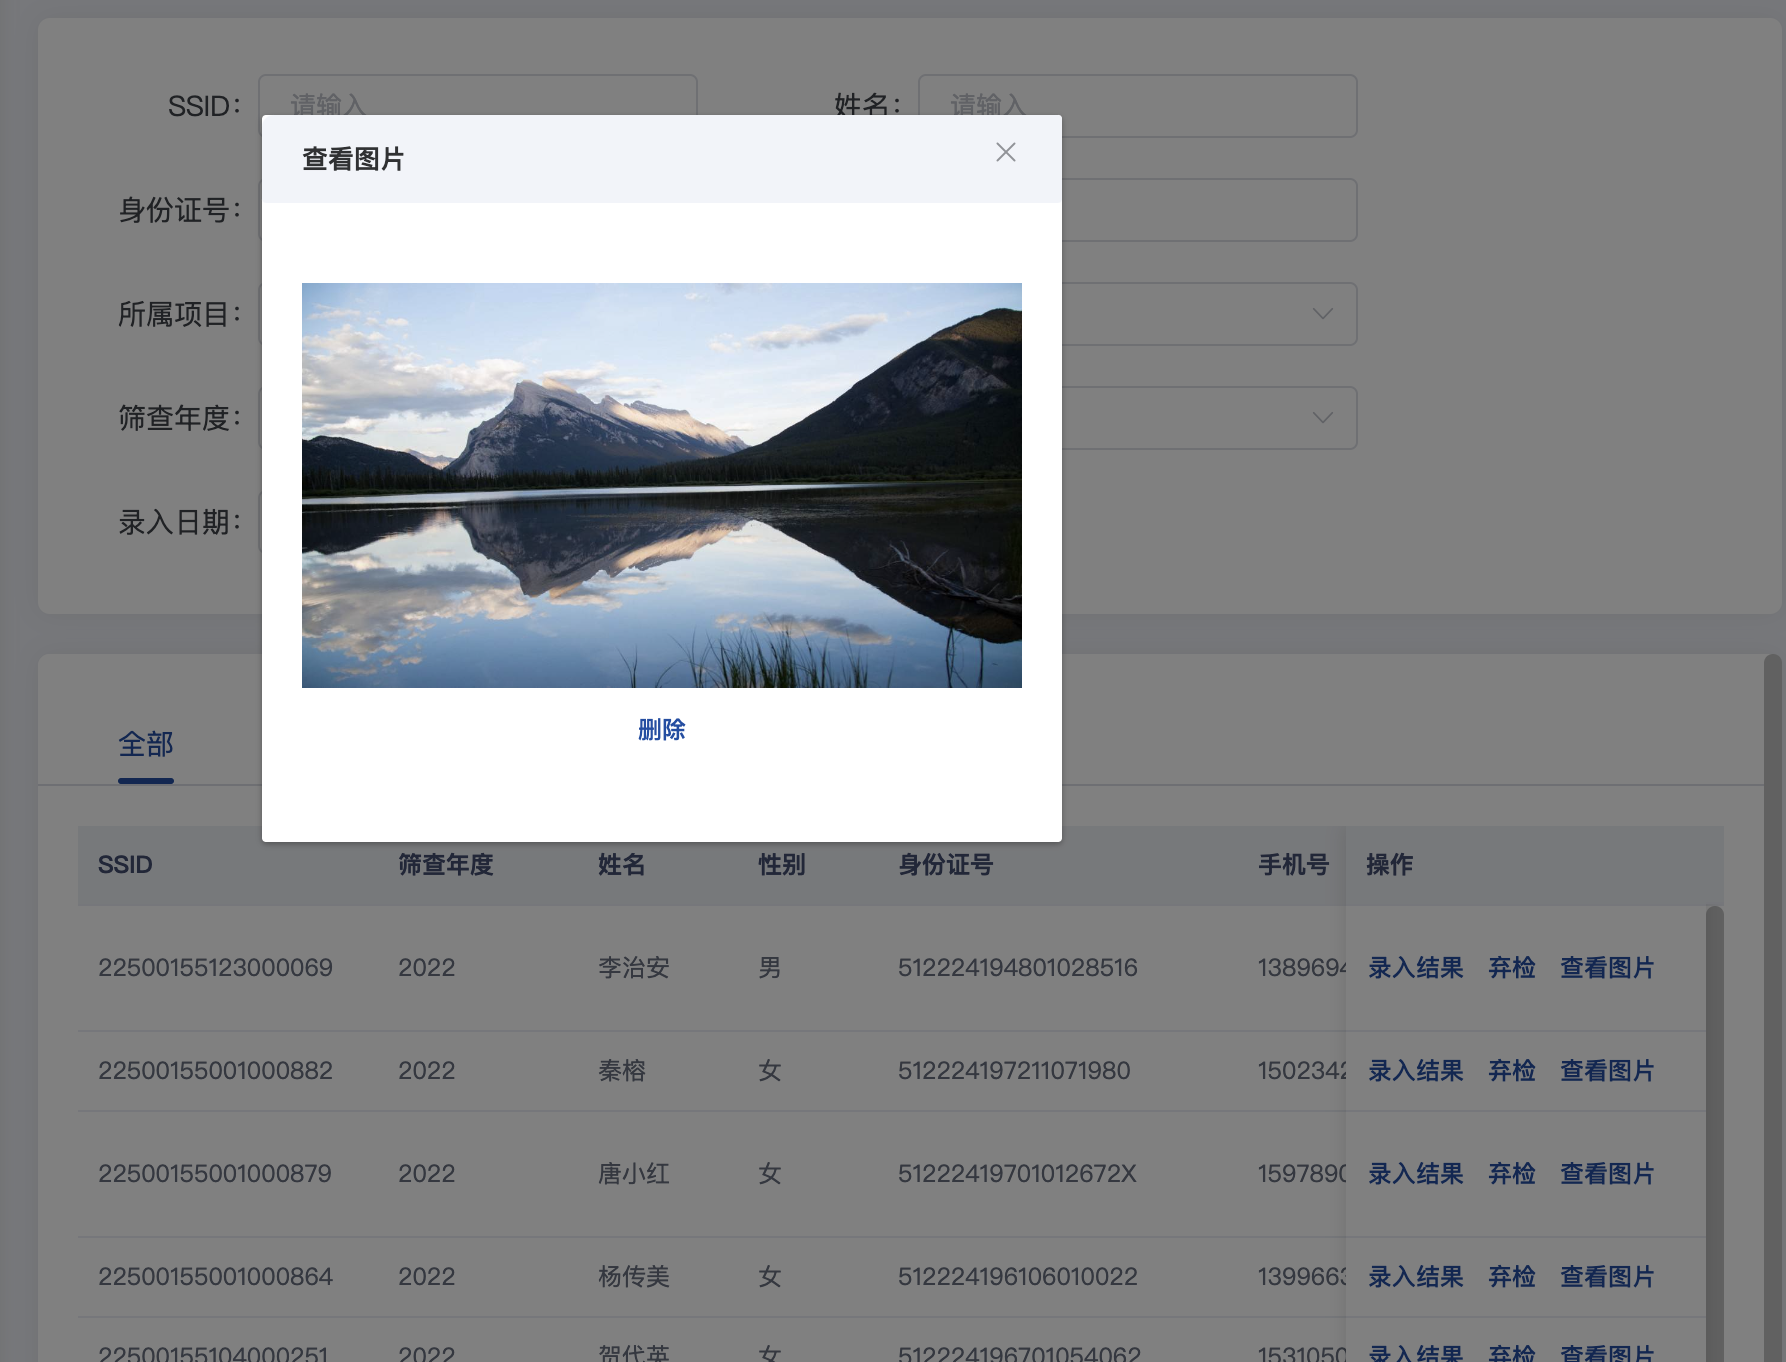Screen dimensions: 1786x1362
Task: Click 弃检 for 唐小红
Action: pyautogui.click(x=1512, y=1174)
